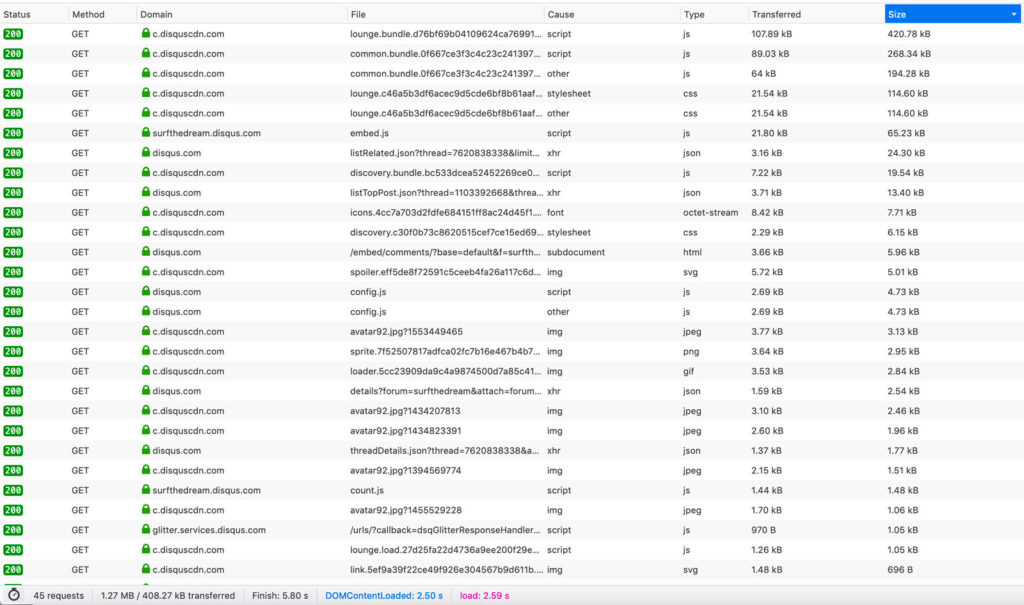Click the 200 status badge of lounge.bundle row

[x=13, y=34]
